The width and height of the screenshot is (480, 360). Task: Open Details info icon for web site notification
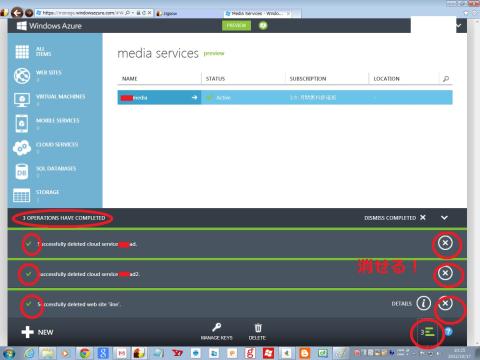(424, 303)
